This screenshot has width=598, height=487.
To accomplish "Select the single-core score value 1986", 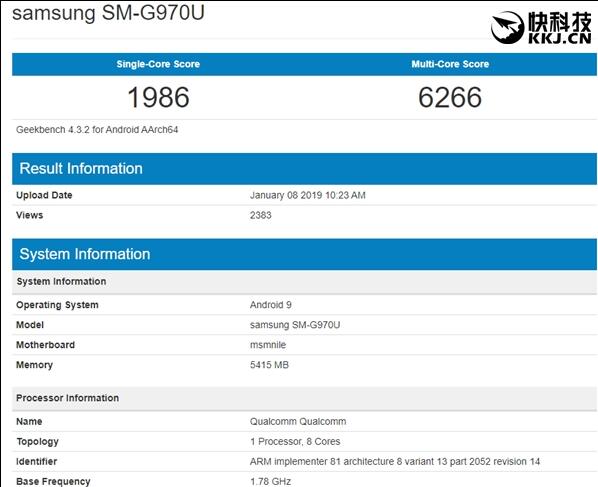I will pos(158,97).
